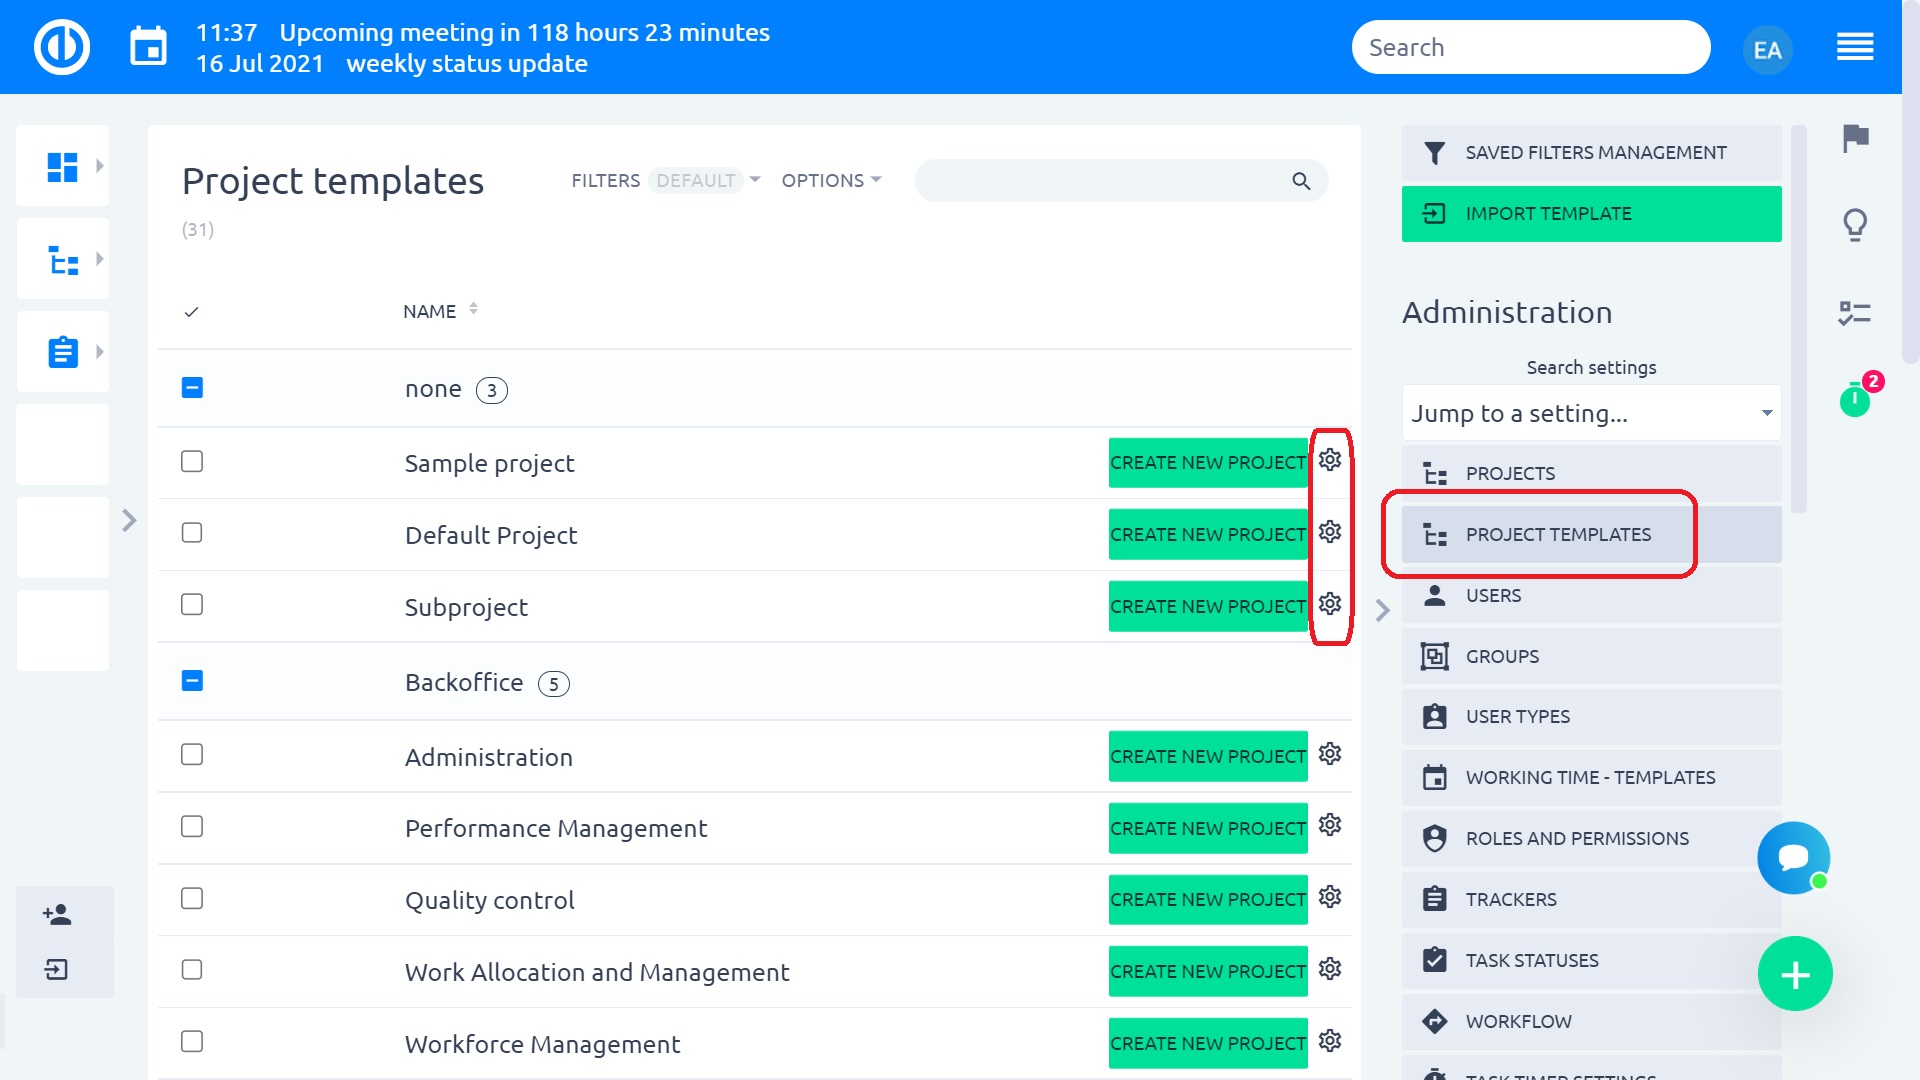Click the IMPORT TEMPLATE button

pos(1591,214)
